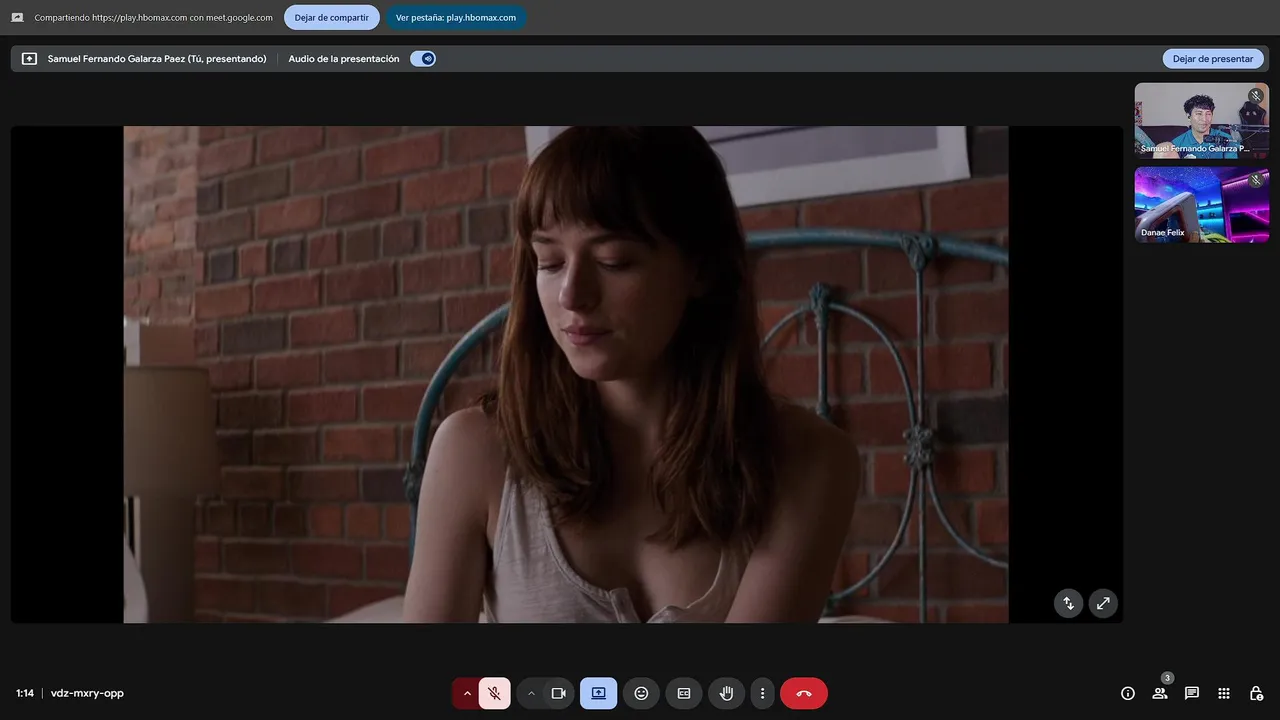Click the presenter name 'Samuel Fernando Galarza Paez (Tú, presentando)'
The image size is (1280, 720).
tap(157, 59)
